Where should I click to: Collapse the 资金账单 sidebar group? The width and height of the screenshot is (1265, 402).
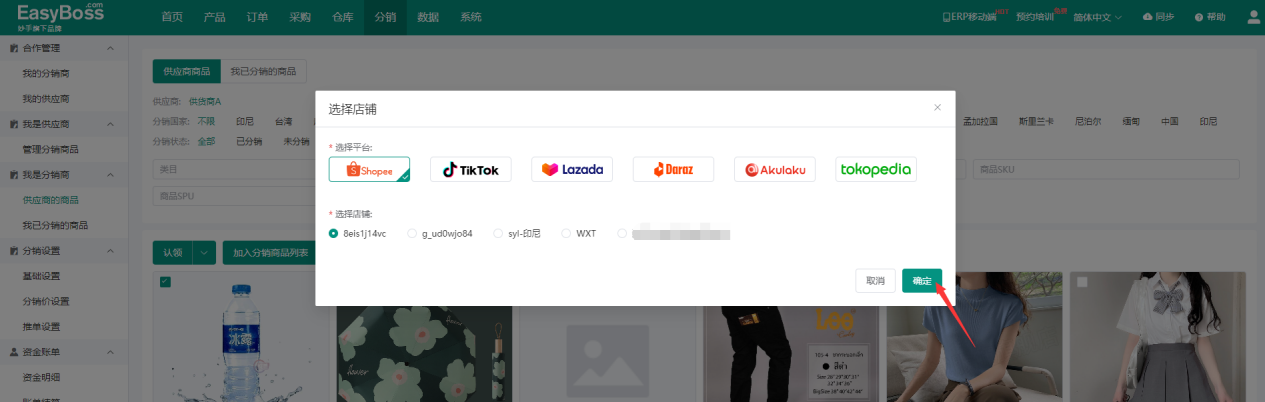(109, 352)
